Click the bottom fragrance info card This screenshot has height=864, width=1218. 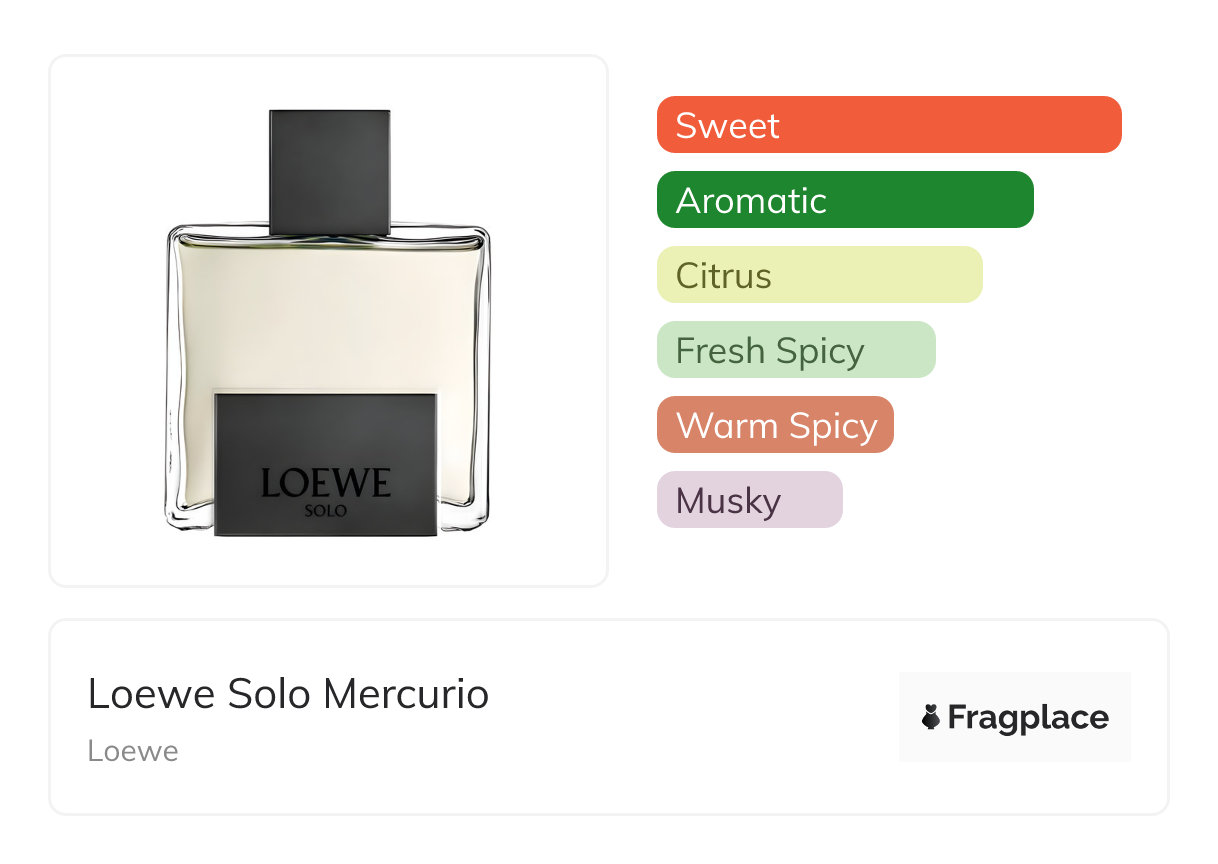[x=609, y=717]
